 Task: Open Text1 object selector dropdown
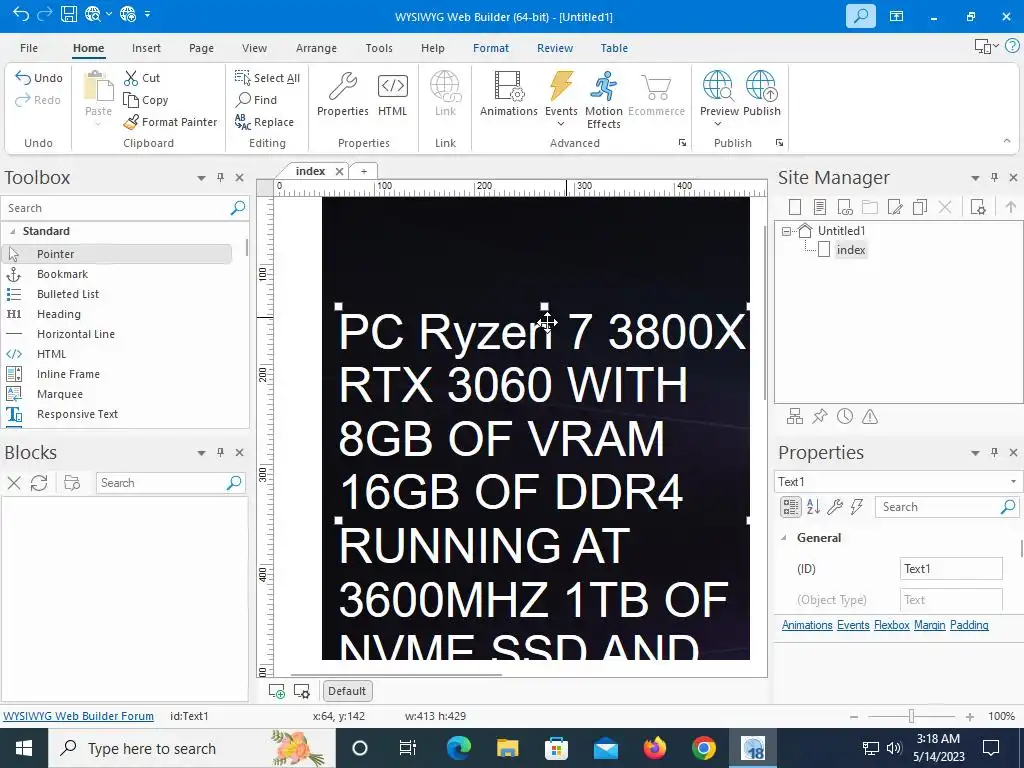coord(1013,482)
